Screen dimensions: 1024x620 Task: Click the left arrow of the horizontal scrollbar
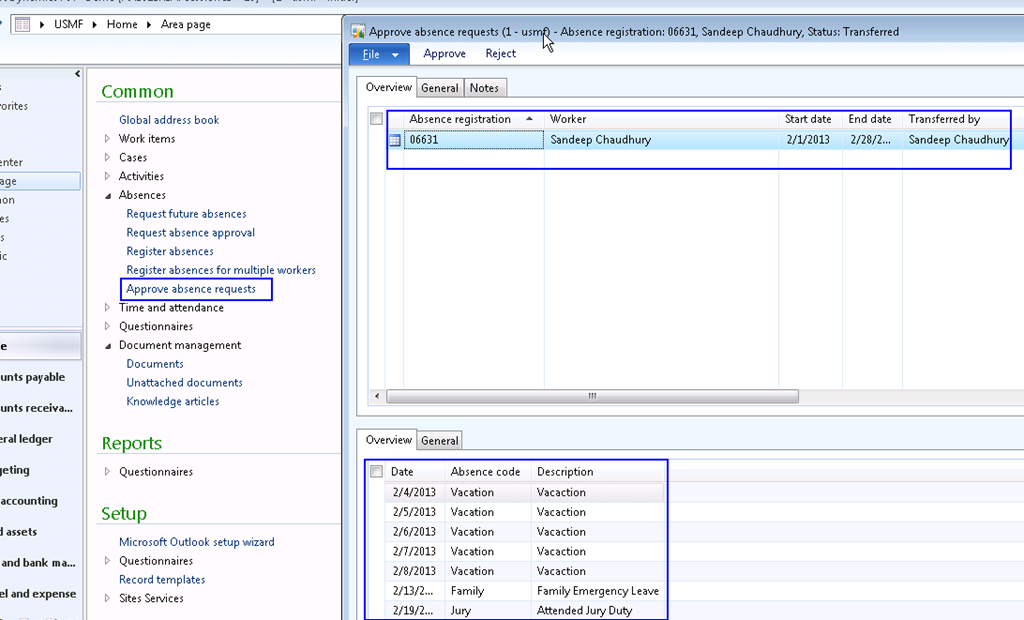(x=377, y=396)
